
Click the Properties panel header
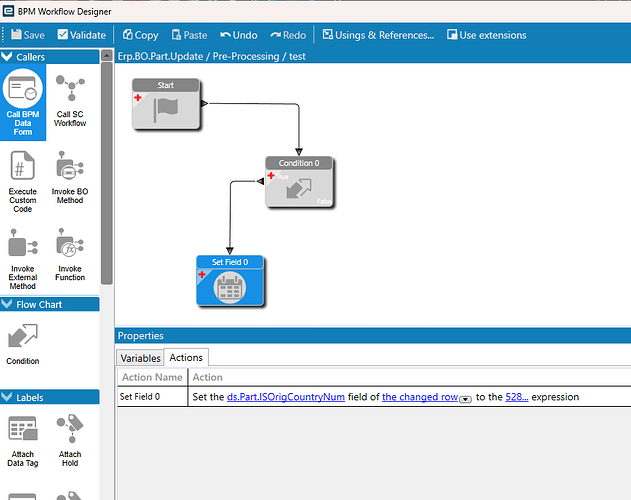click(x=373, y=335)
